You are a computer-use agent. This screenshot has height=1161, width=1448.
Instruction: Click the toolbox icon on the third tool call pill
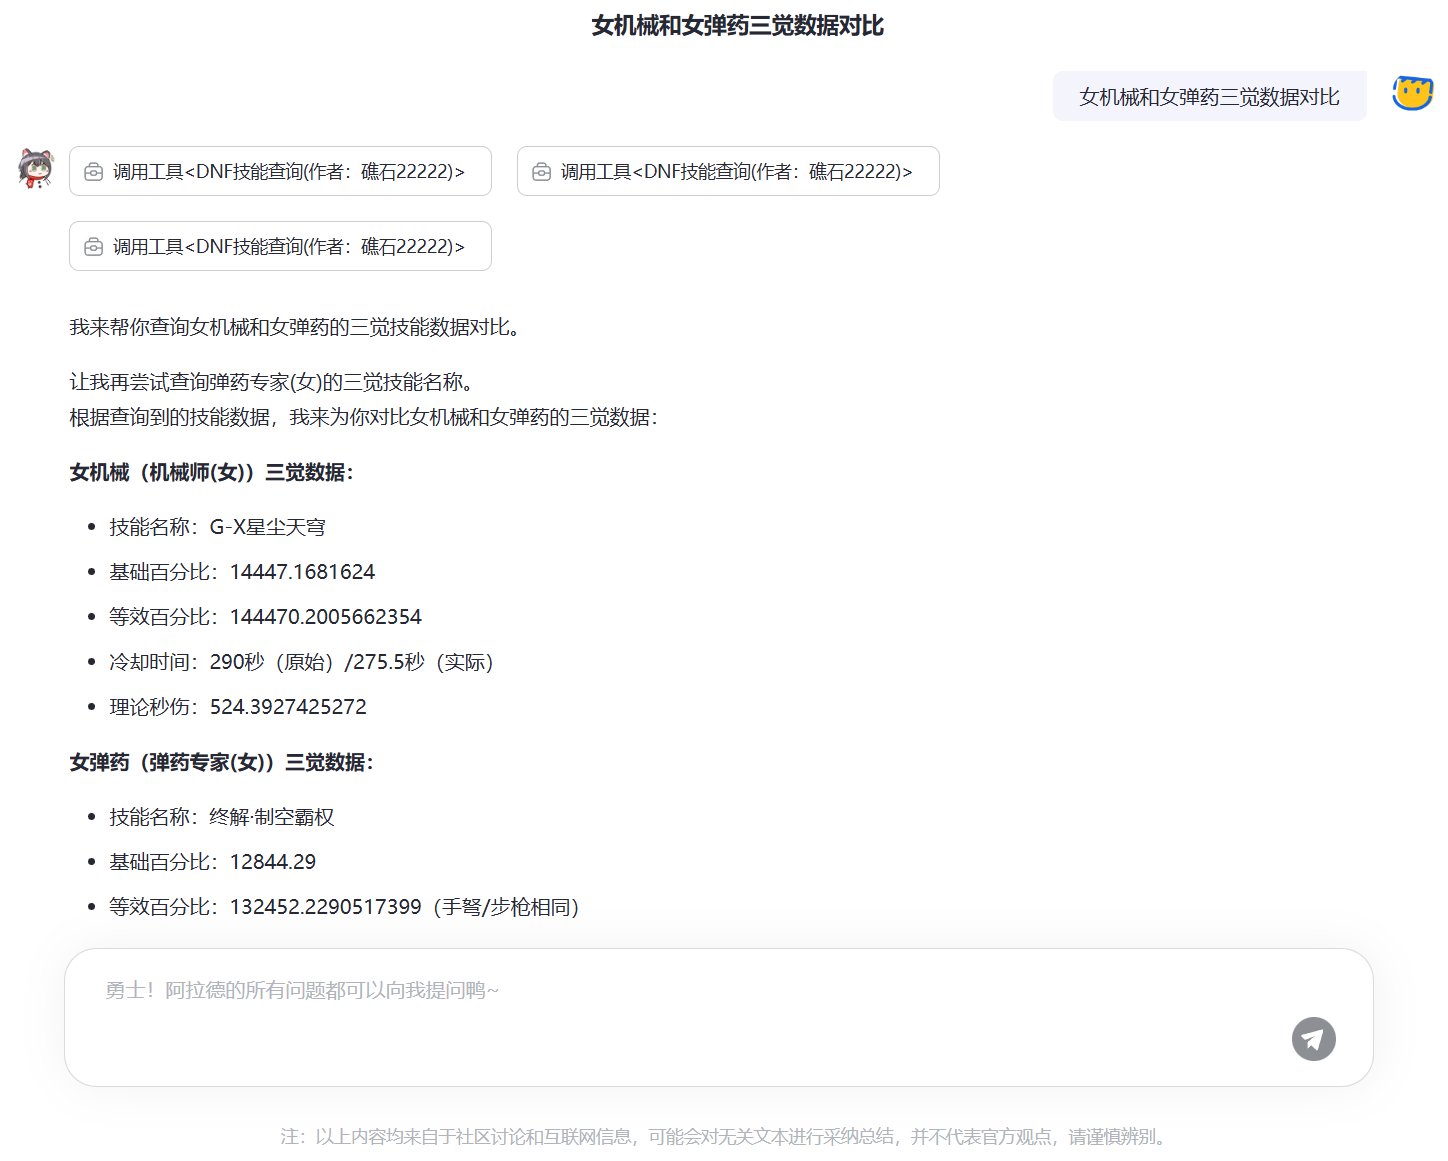(x=93, y=246)
